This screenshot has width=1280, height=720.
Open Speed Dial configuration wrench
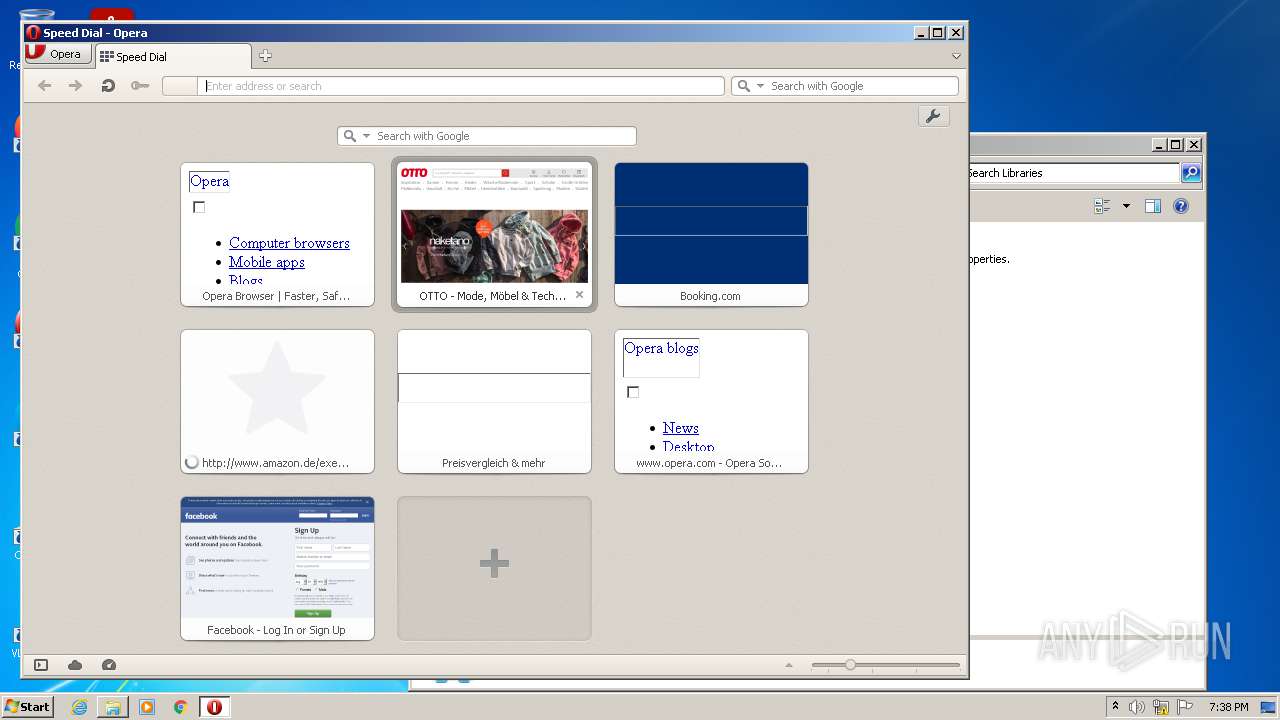933,117
